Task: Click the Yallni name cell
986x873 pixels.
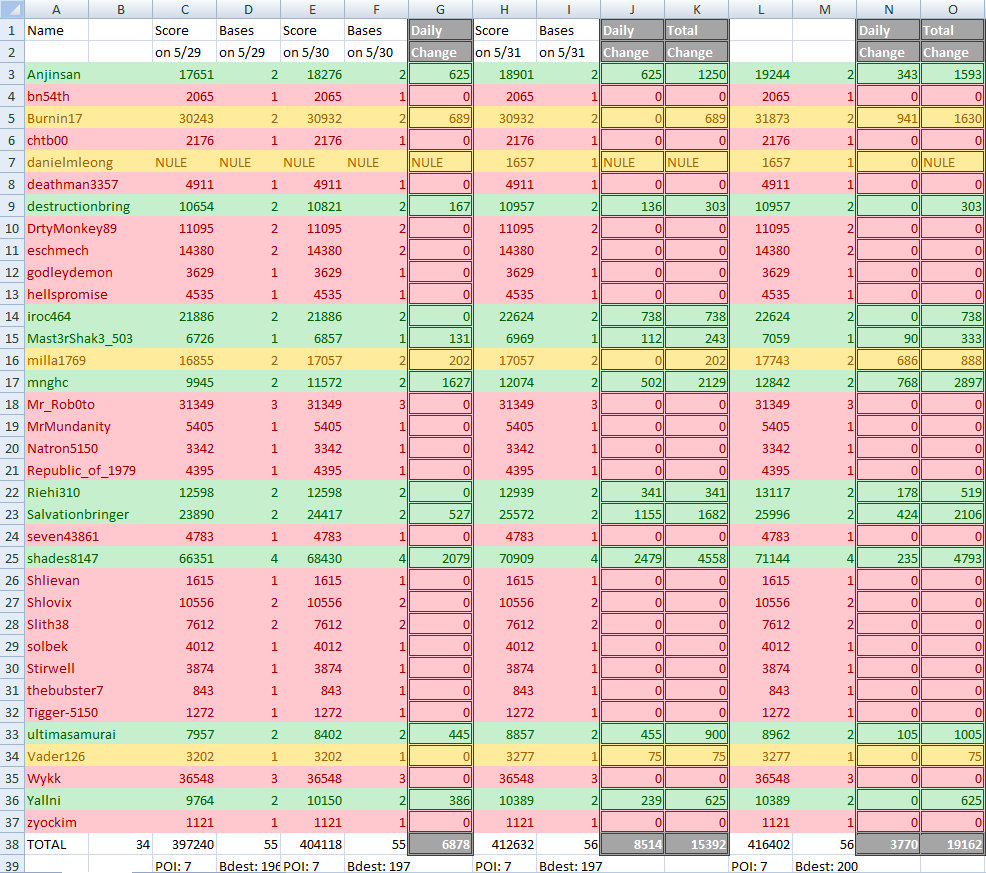Action: [x=56, y=801]
